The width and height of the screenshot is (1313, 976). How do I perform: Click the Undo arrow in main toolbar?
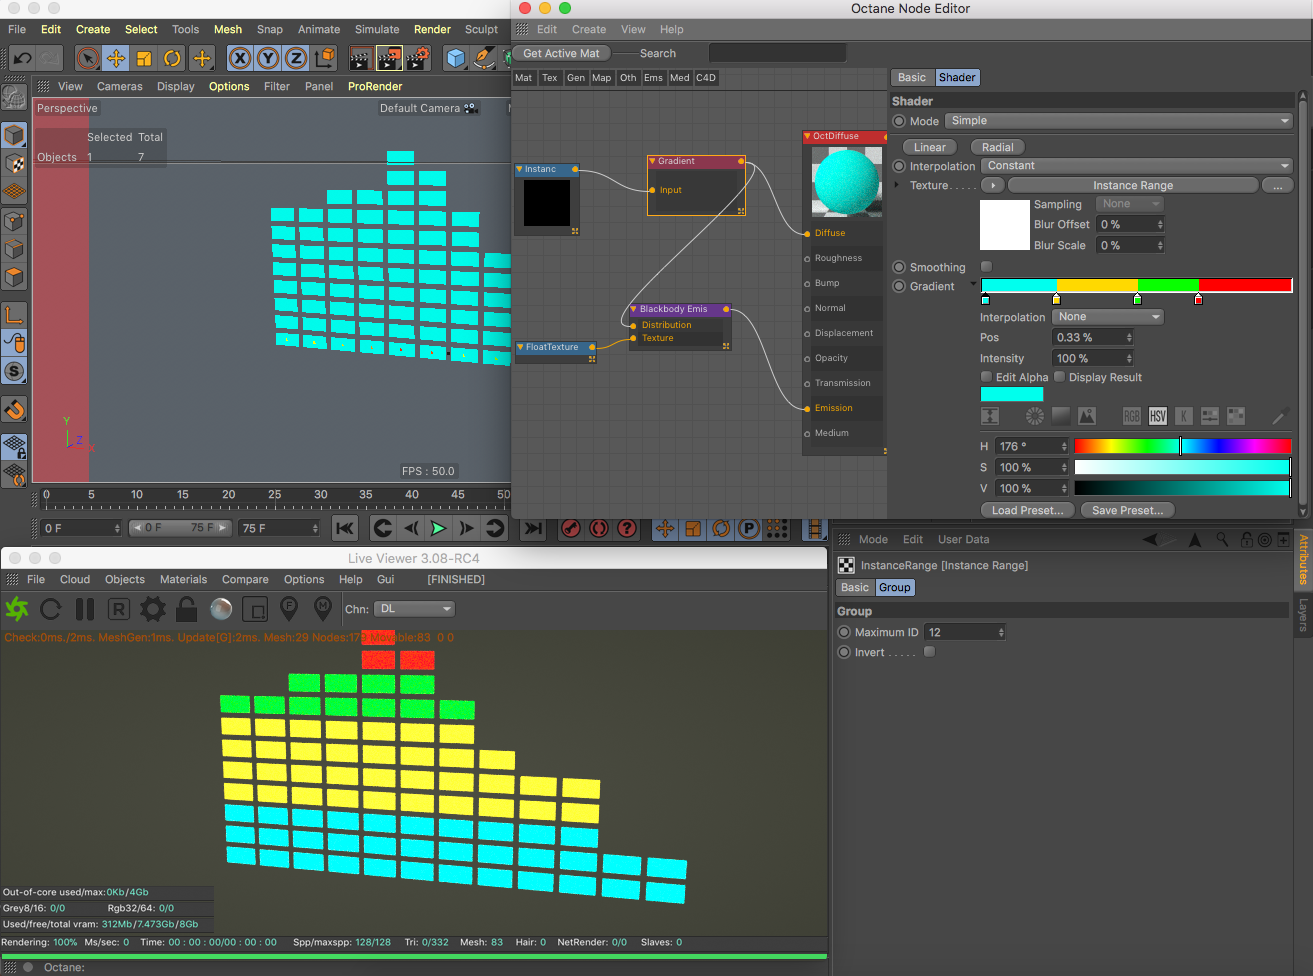[x=22, y=58]
